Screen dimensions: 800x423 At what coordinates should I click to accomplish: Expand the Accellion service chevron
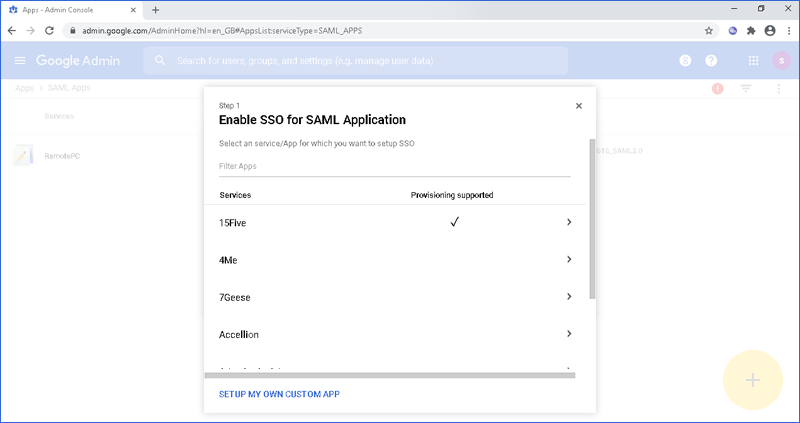[569, 333]
